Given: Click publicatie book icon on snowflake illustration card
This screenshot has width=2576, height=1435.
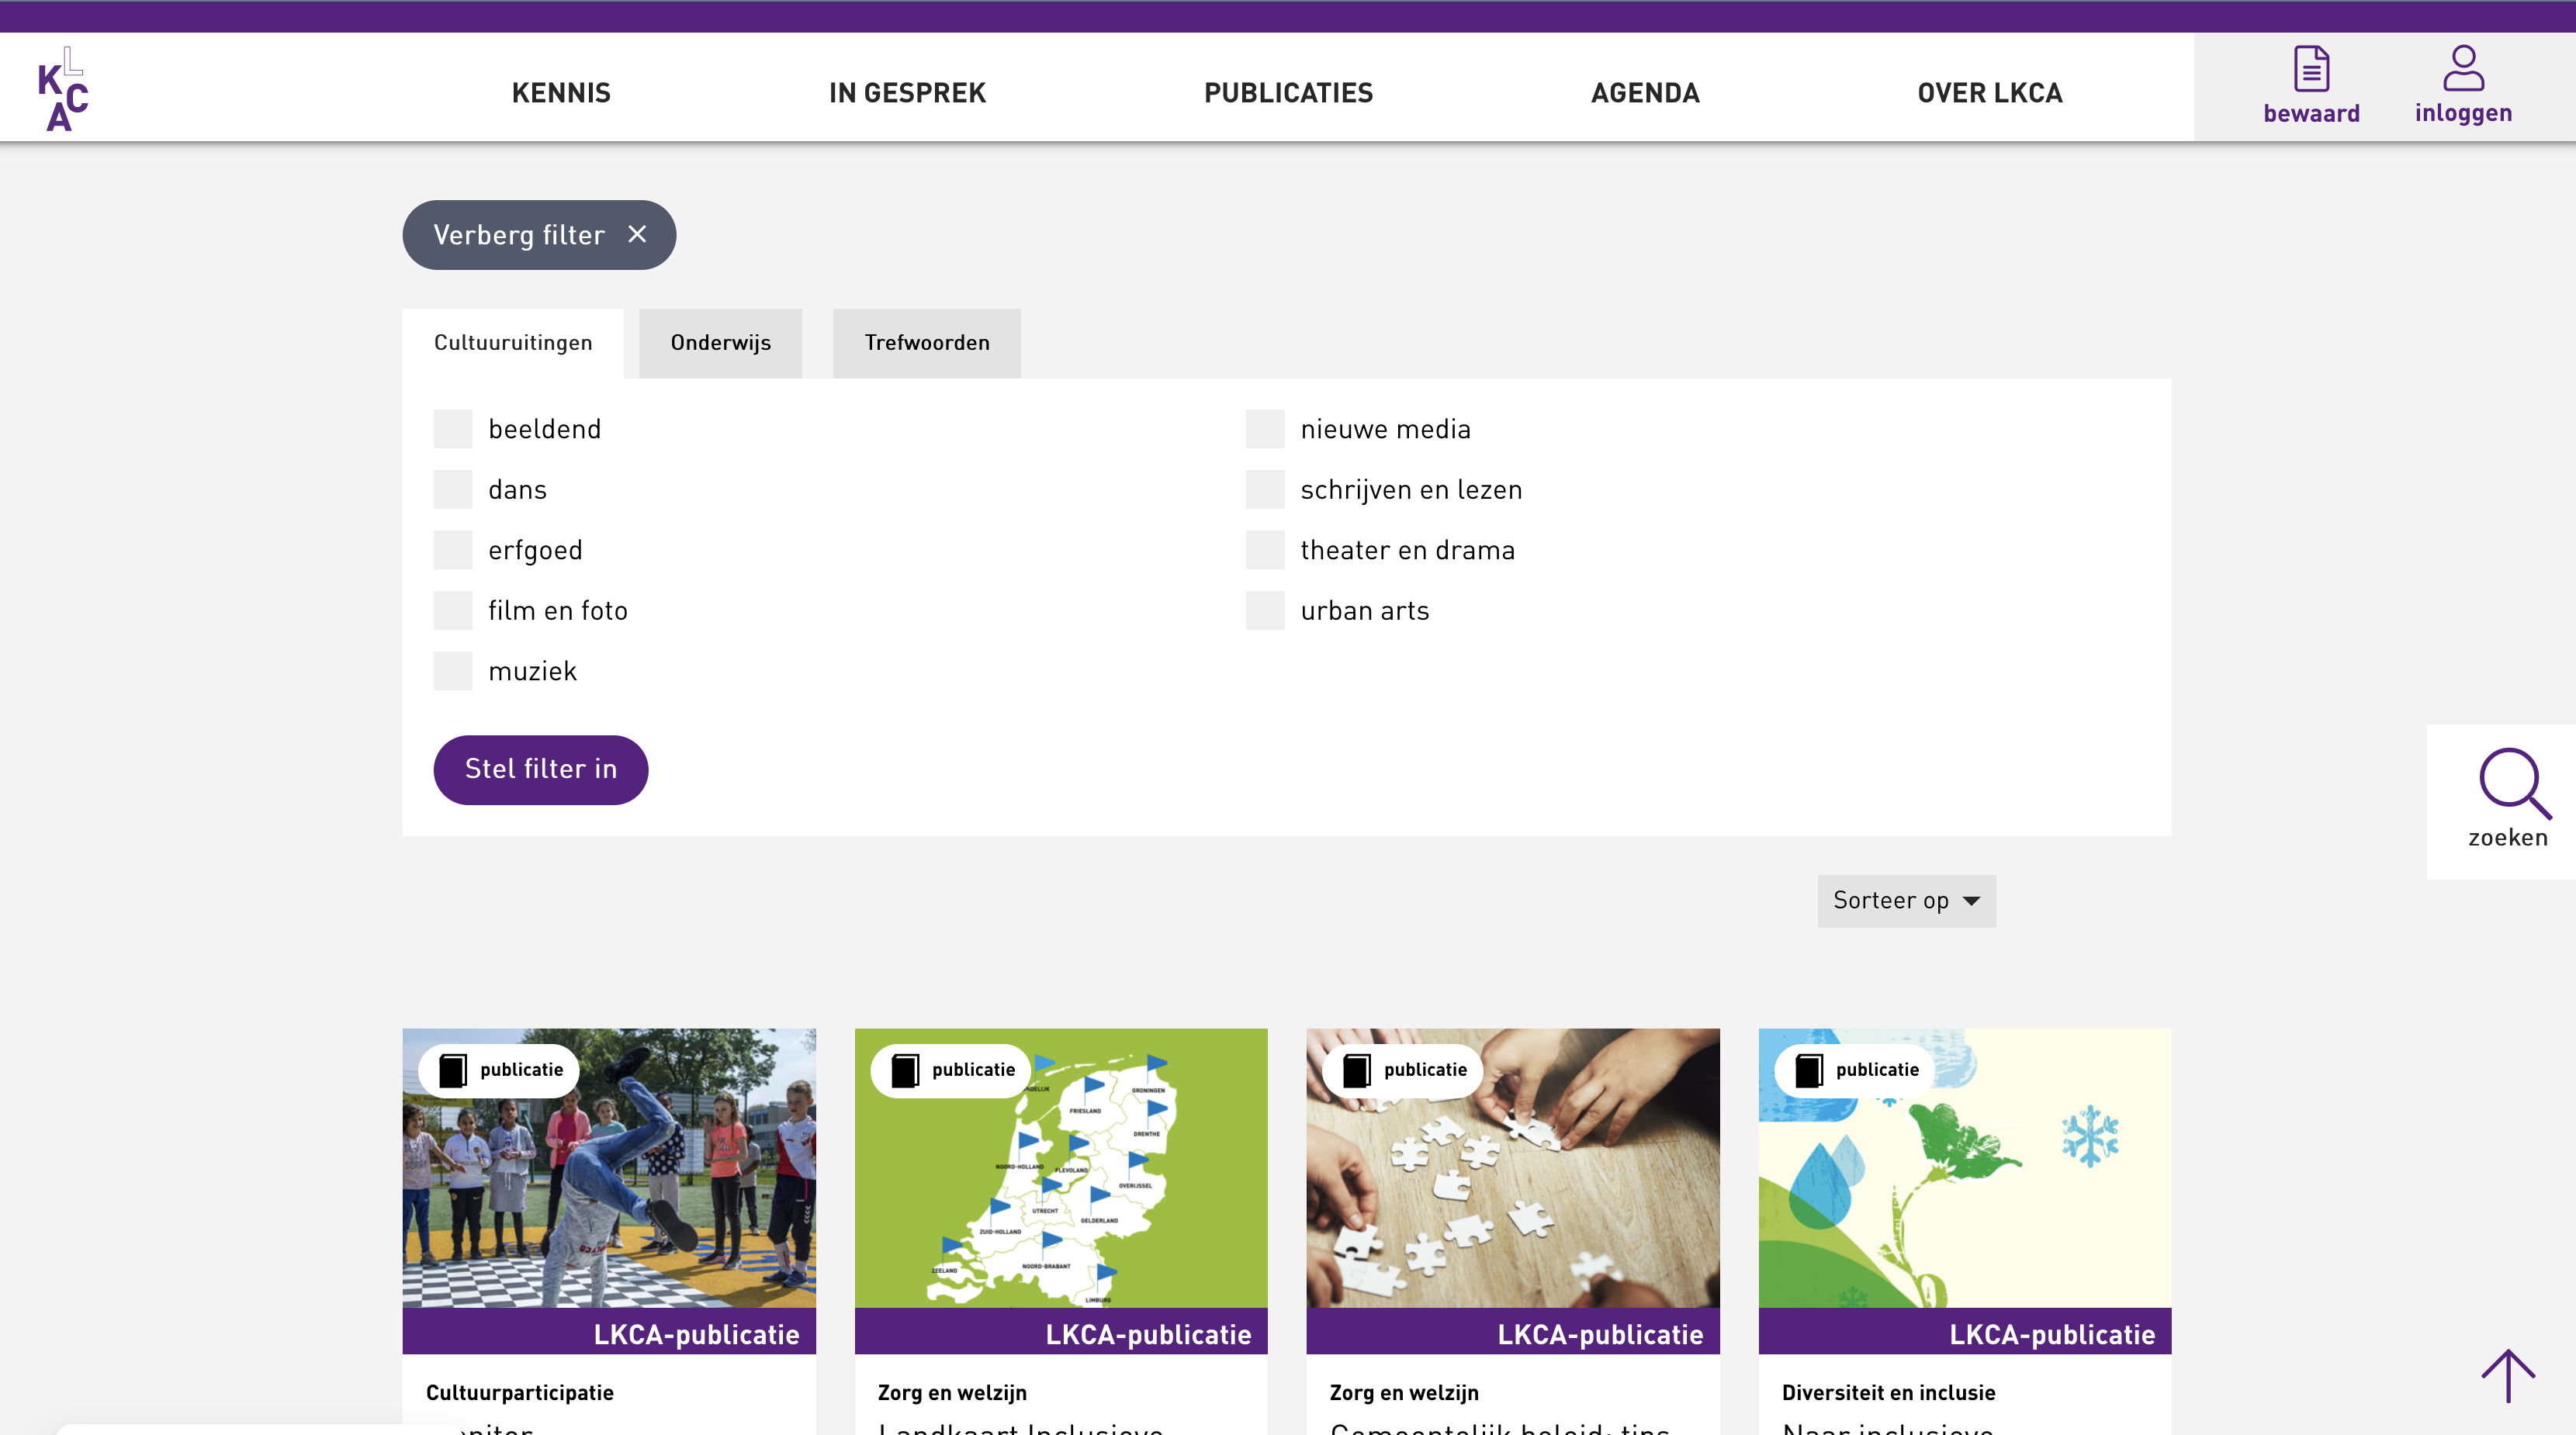Looking at the screenshot, I should tap(1809, 1070).
